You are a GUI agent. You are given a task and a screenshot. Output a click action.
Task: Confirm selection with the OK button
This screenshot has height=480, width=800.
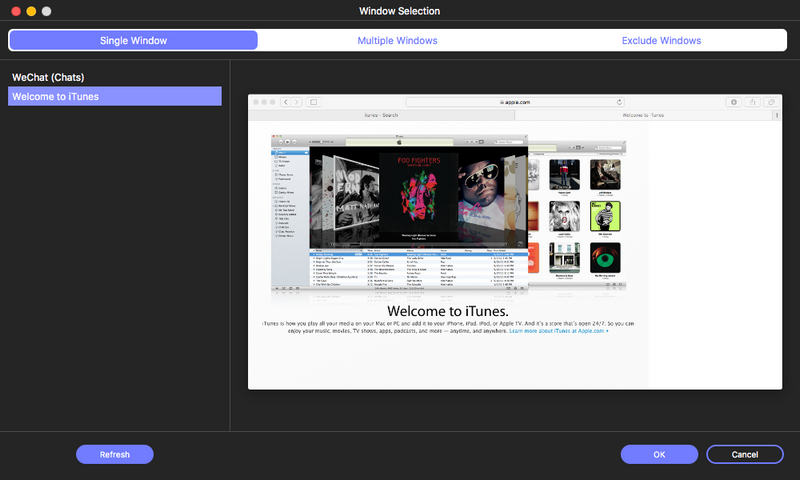pos(659,454)
